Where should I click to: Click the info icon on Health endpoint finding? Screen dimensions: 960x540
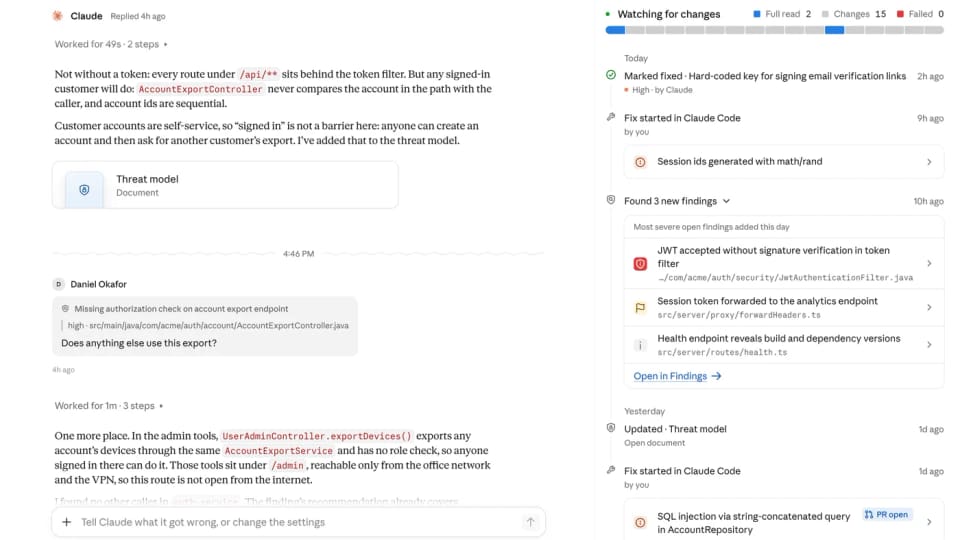(x=640, y=345)
